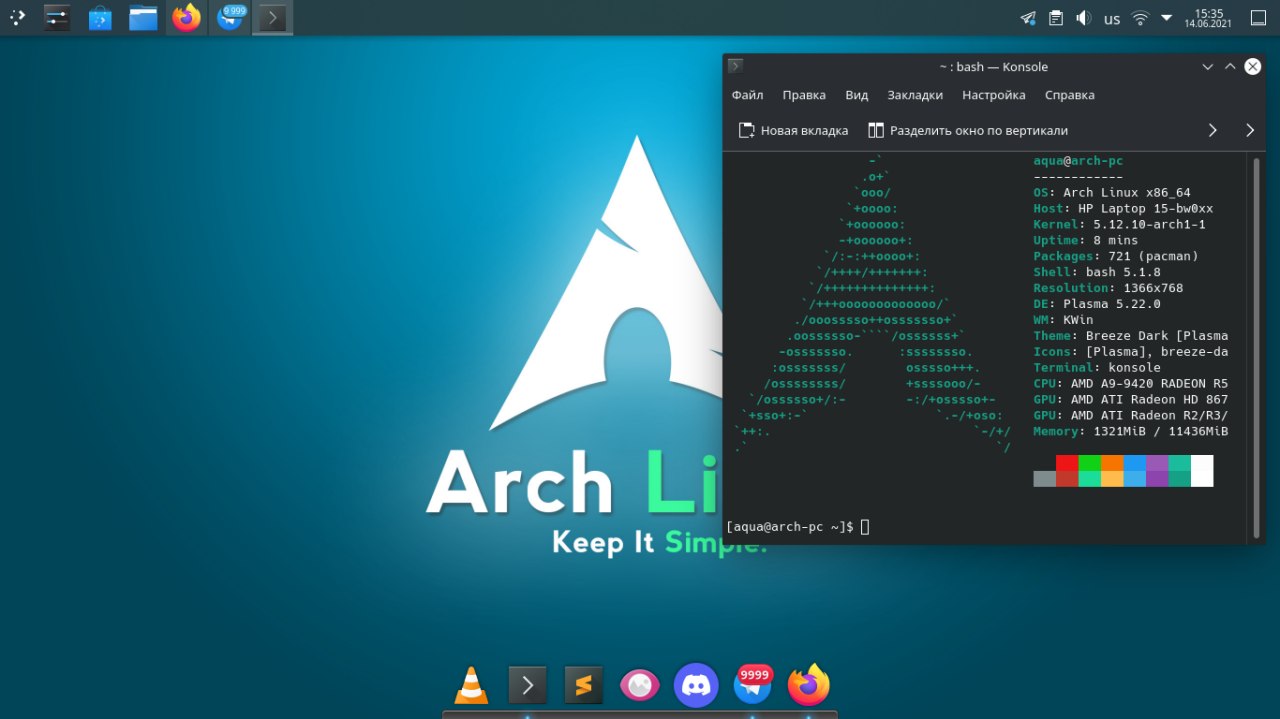This screenshot has height=719, width=1280.
Task: Select the Konsole entry in the top panel
Action: pos(272,18)
